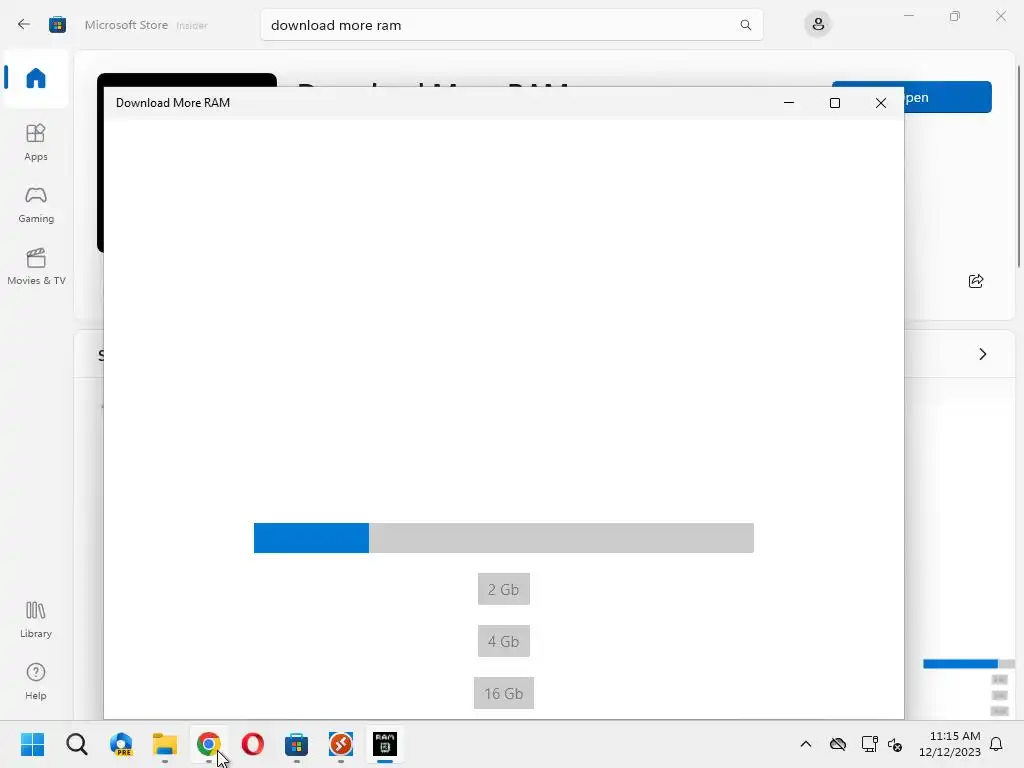Open Edge preview browser from taskbar
This screenshot has height=768, width=1024.
(x=121, y=744)
